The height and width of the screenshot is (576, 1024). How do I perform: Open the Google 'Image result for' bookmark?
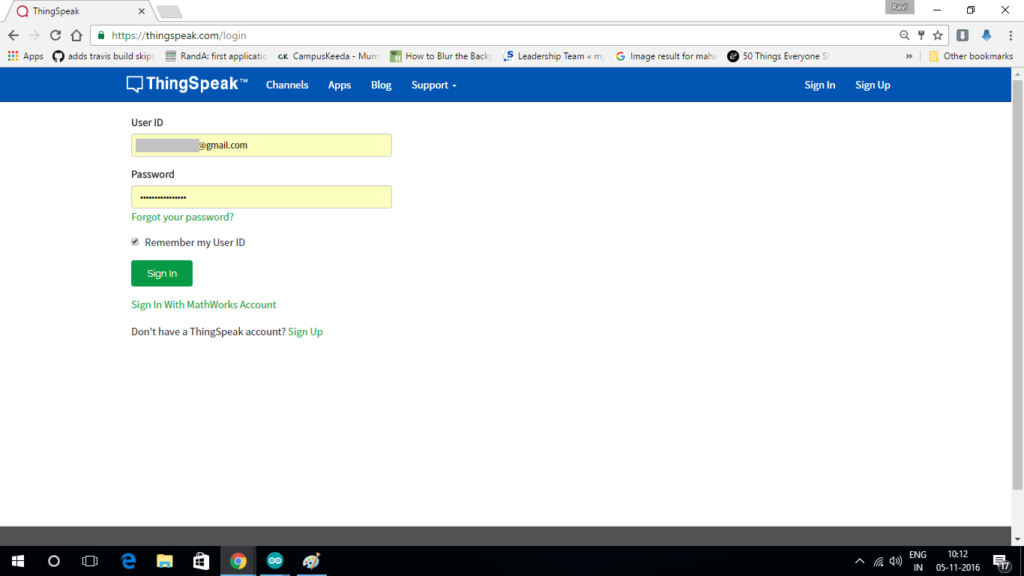pos(666,56)
